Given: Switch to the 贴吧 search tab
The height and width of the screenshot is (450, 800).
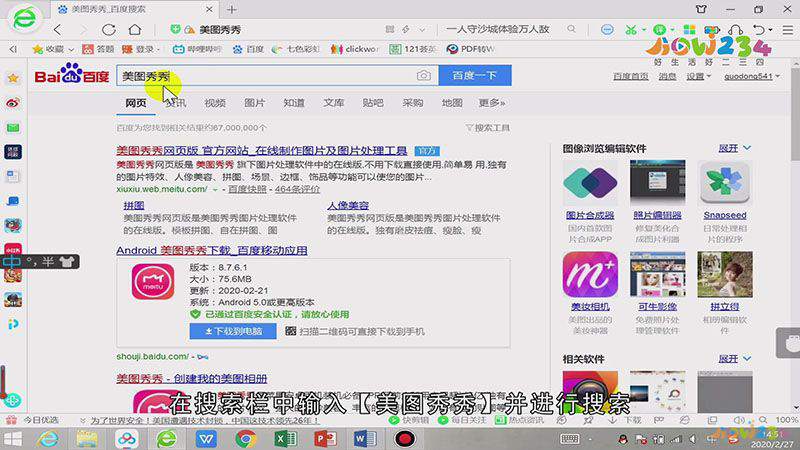Looking at the screenshot, I should pyautogui.click(x=373, y=103).
